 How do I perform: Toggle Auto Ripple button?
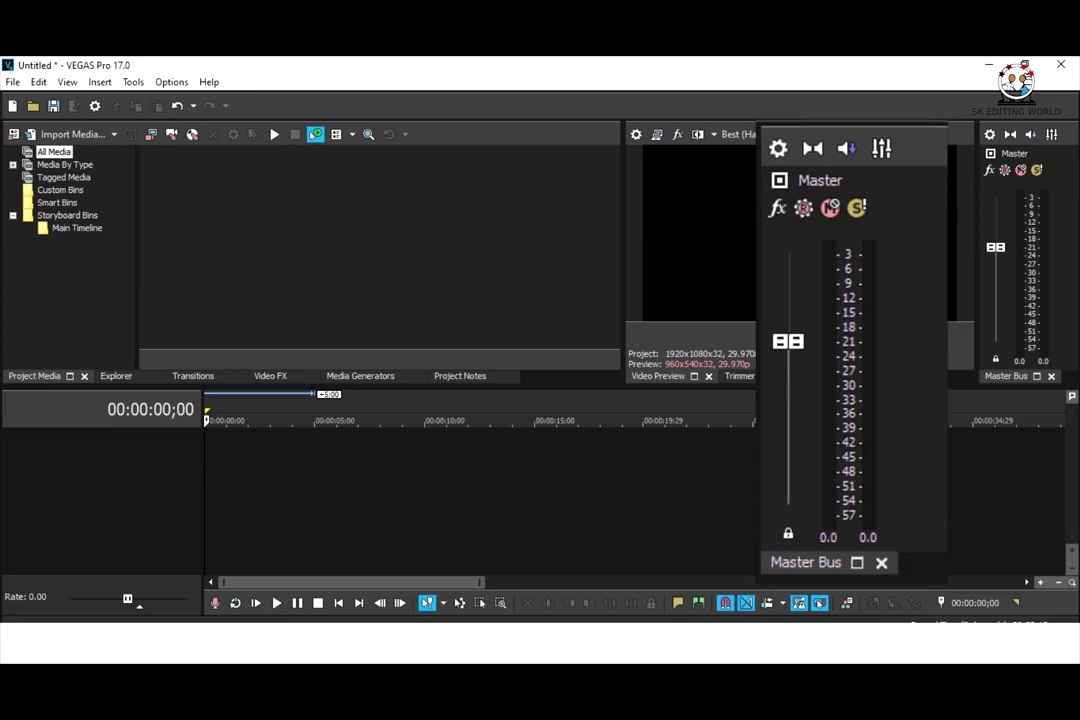767,603
